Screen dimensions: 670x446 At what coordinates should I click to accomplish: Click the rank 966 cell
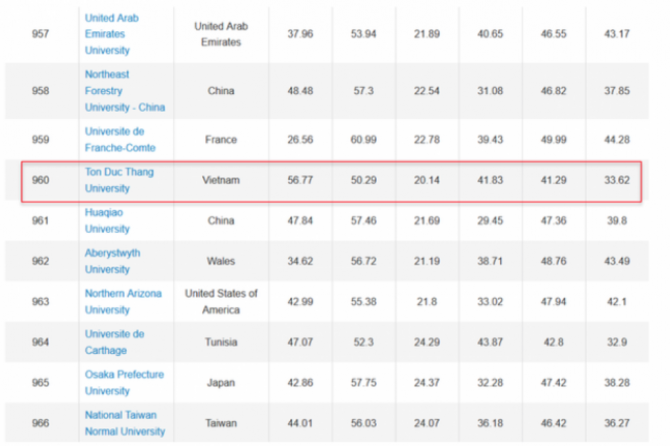tap(42, 423)
